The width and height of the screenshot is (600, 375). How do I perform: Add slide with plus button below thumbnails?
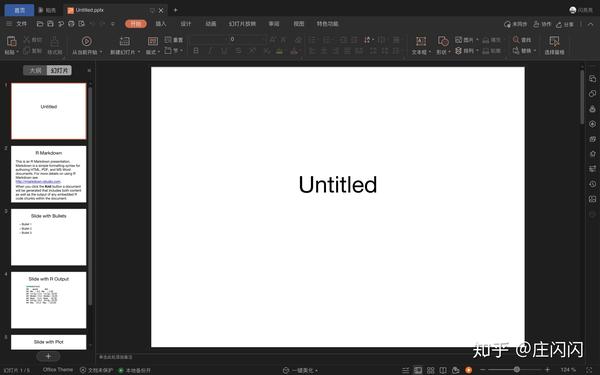[48, 356]
